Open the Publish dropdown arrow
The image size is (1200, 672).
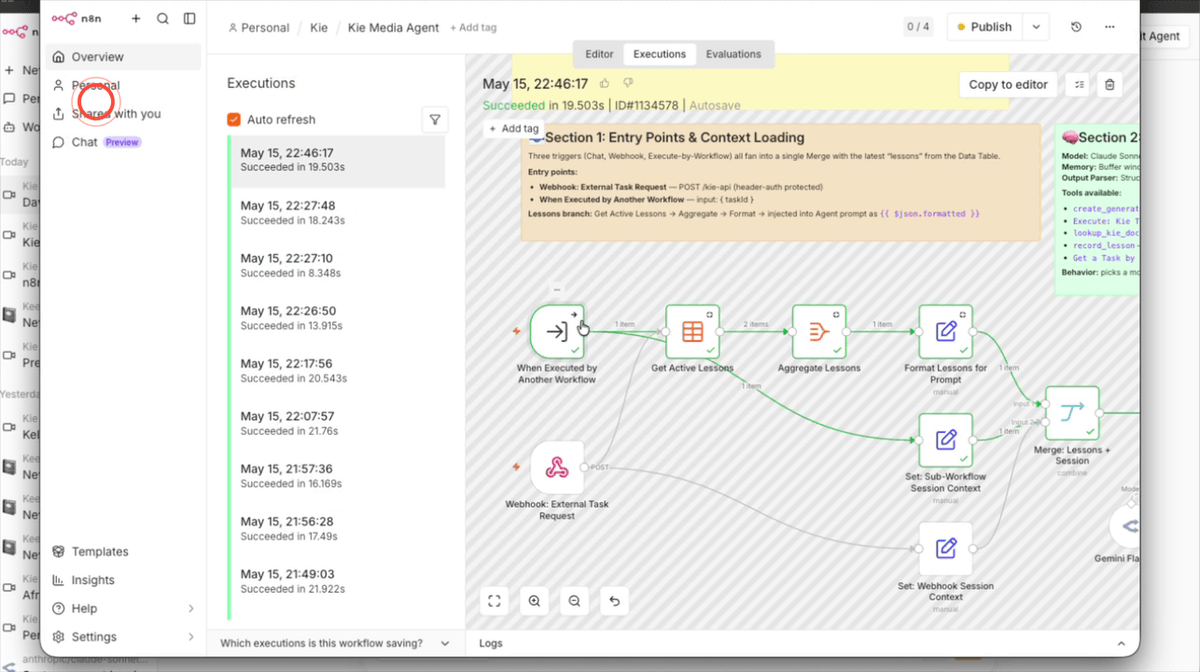click(x=1037, y=27)
